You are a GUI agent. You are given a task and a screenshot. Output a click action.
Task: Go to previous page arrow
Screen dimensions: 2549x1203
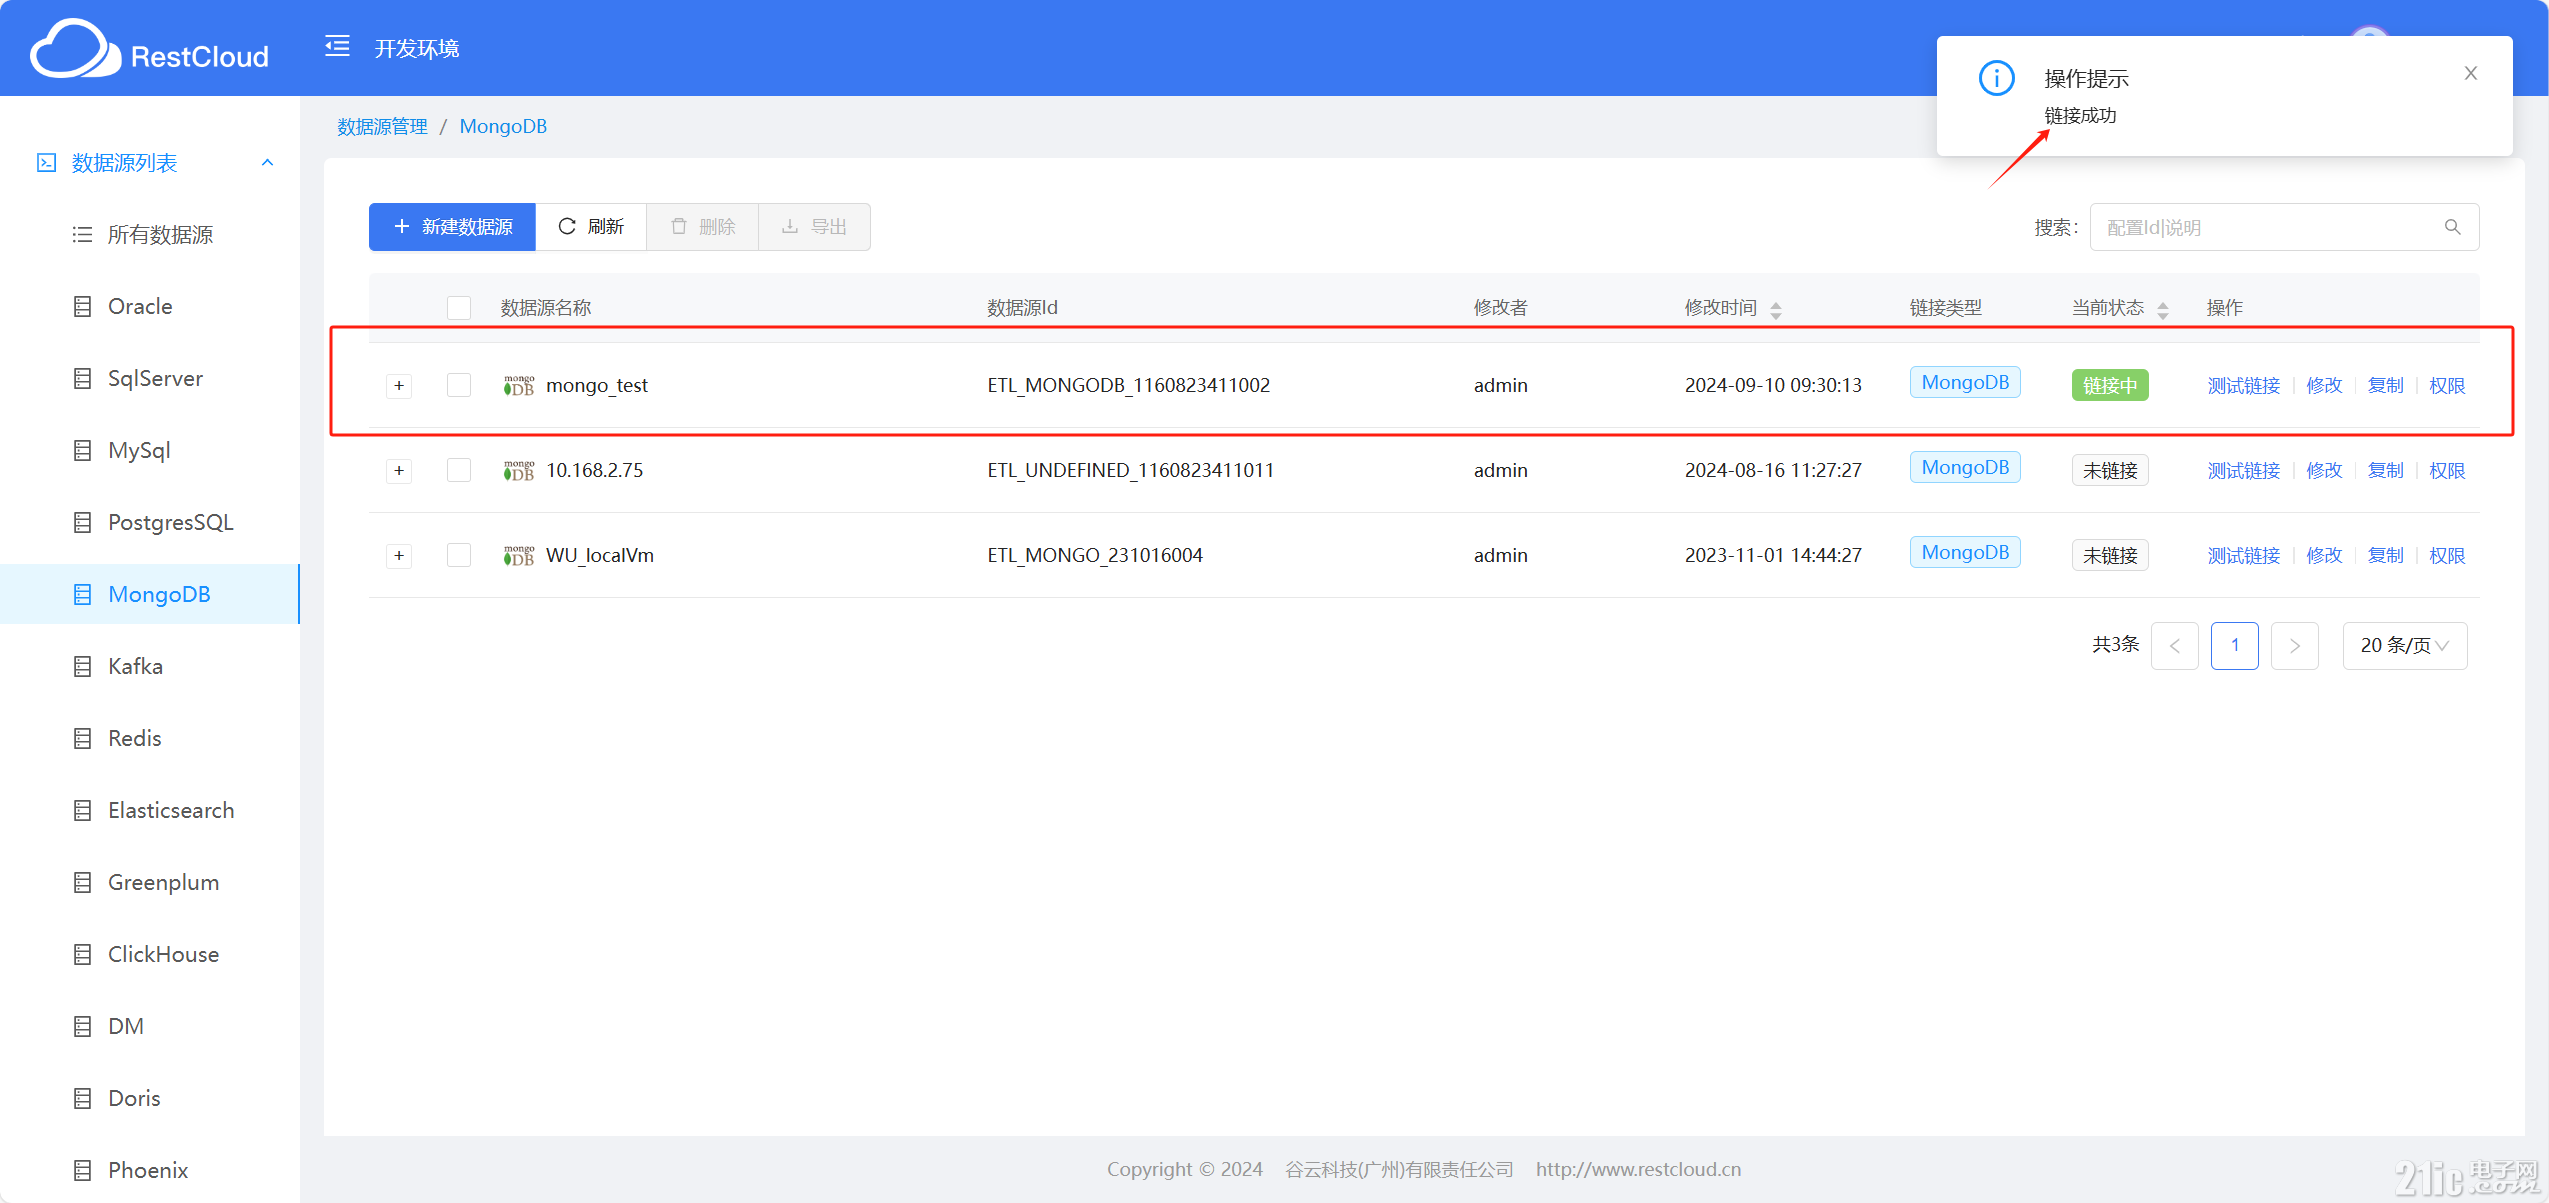[x=2174, y=645]
